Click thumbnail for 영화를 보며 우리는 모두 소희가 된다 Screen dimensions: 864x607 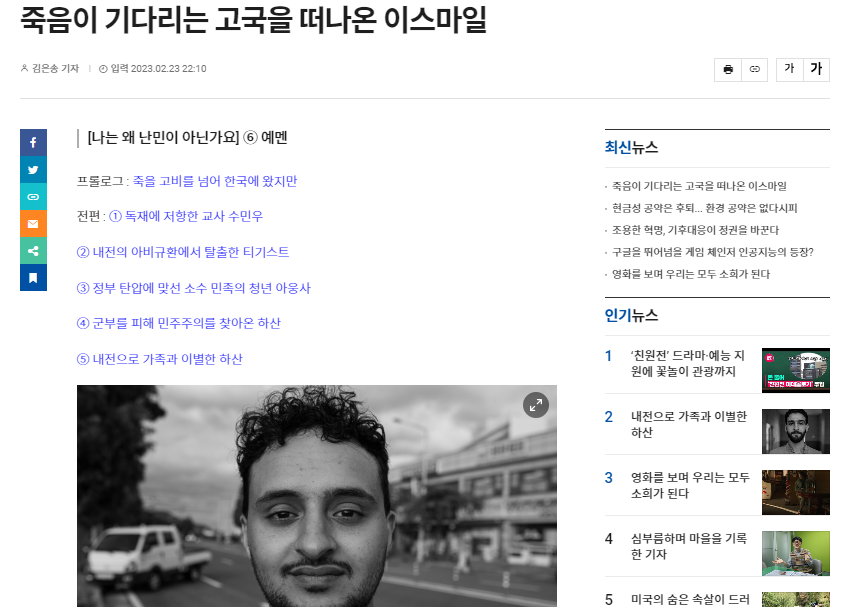click(796, 492)
